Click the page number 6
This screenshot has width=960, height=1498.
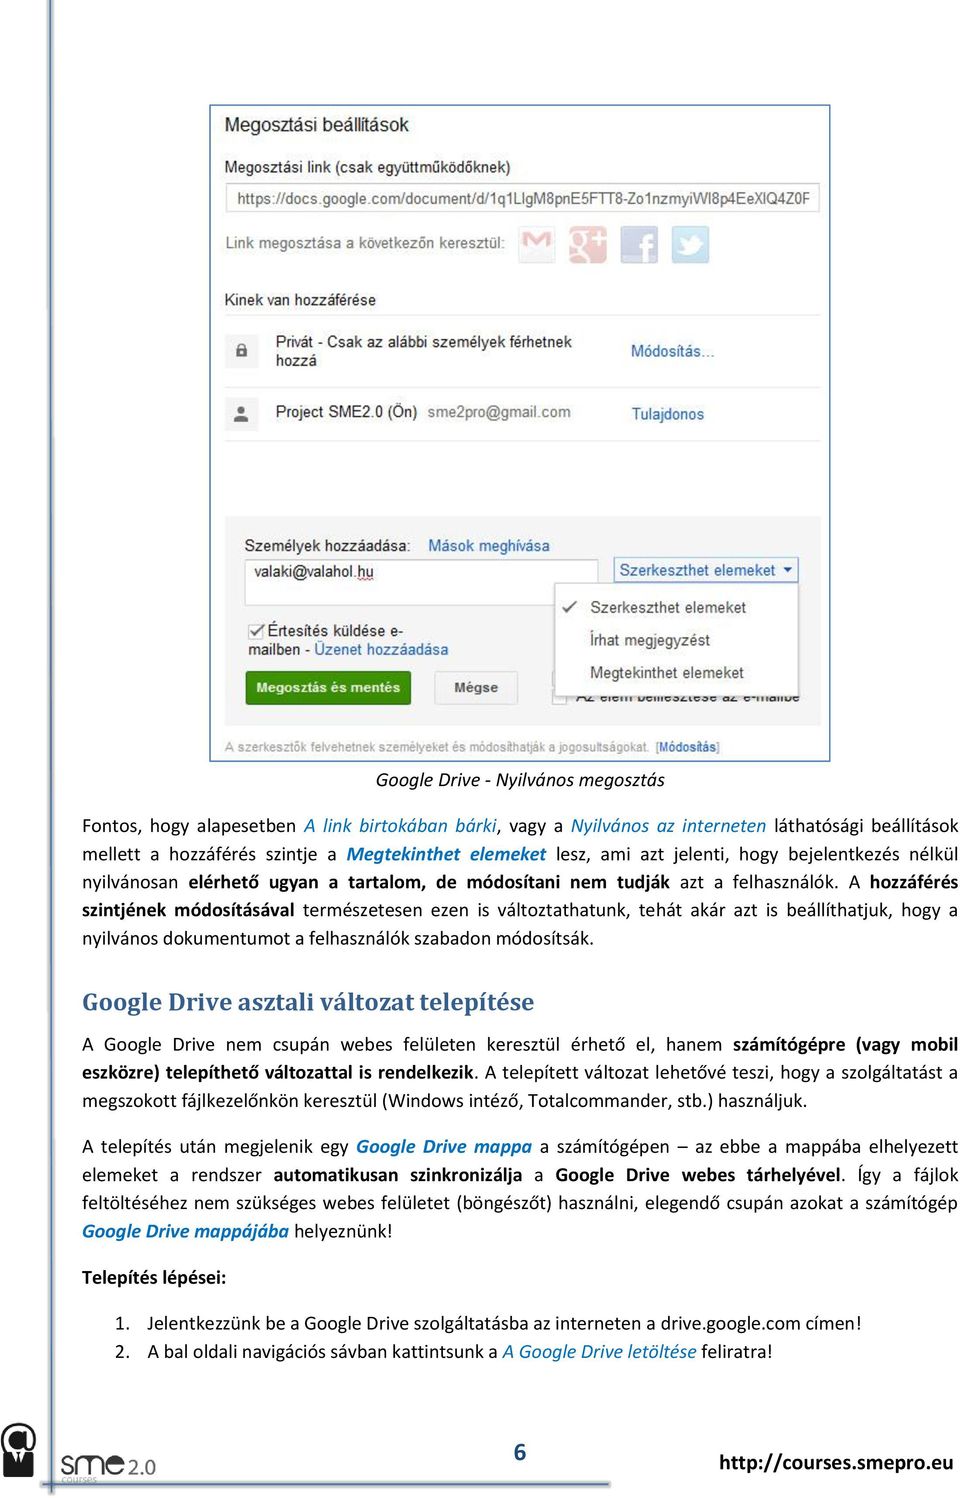coord(520,1453)
